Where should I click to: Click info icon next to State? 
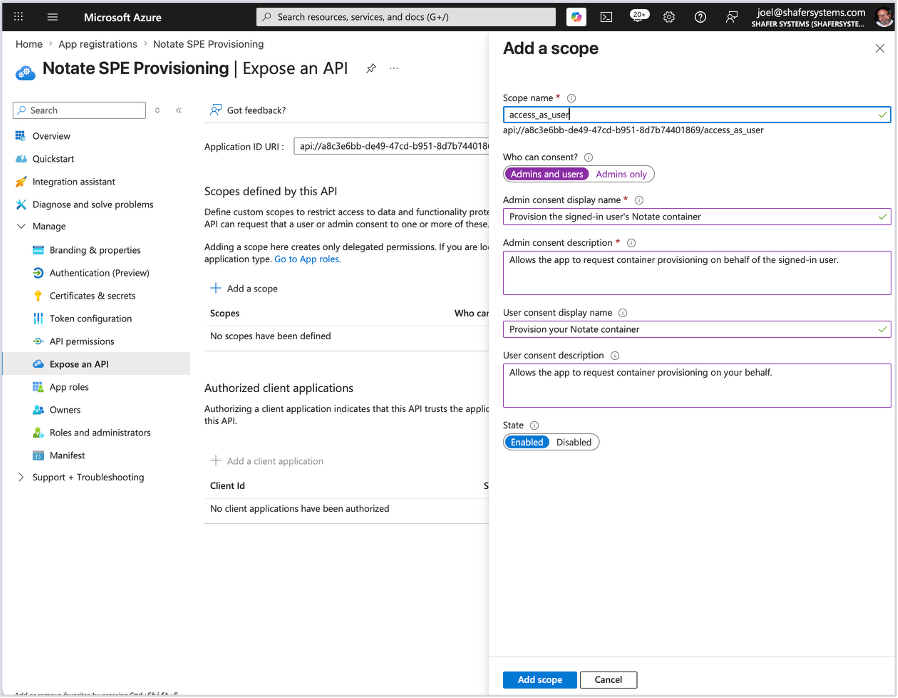click(534, 425)
